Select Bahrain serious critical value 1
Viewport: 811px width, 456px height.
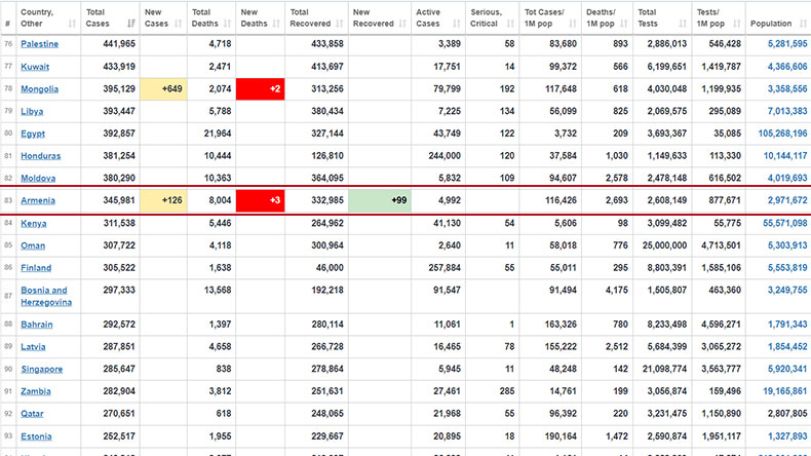click(512, 325)
